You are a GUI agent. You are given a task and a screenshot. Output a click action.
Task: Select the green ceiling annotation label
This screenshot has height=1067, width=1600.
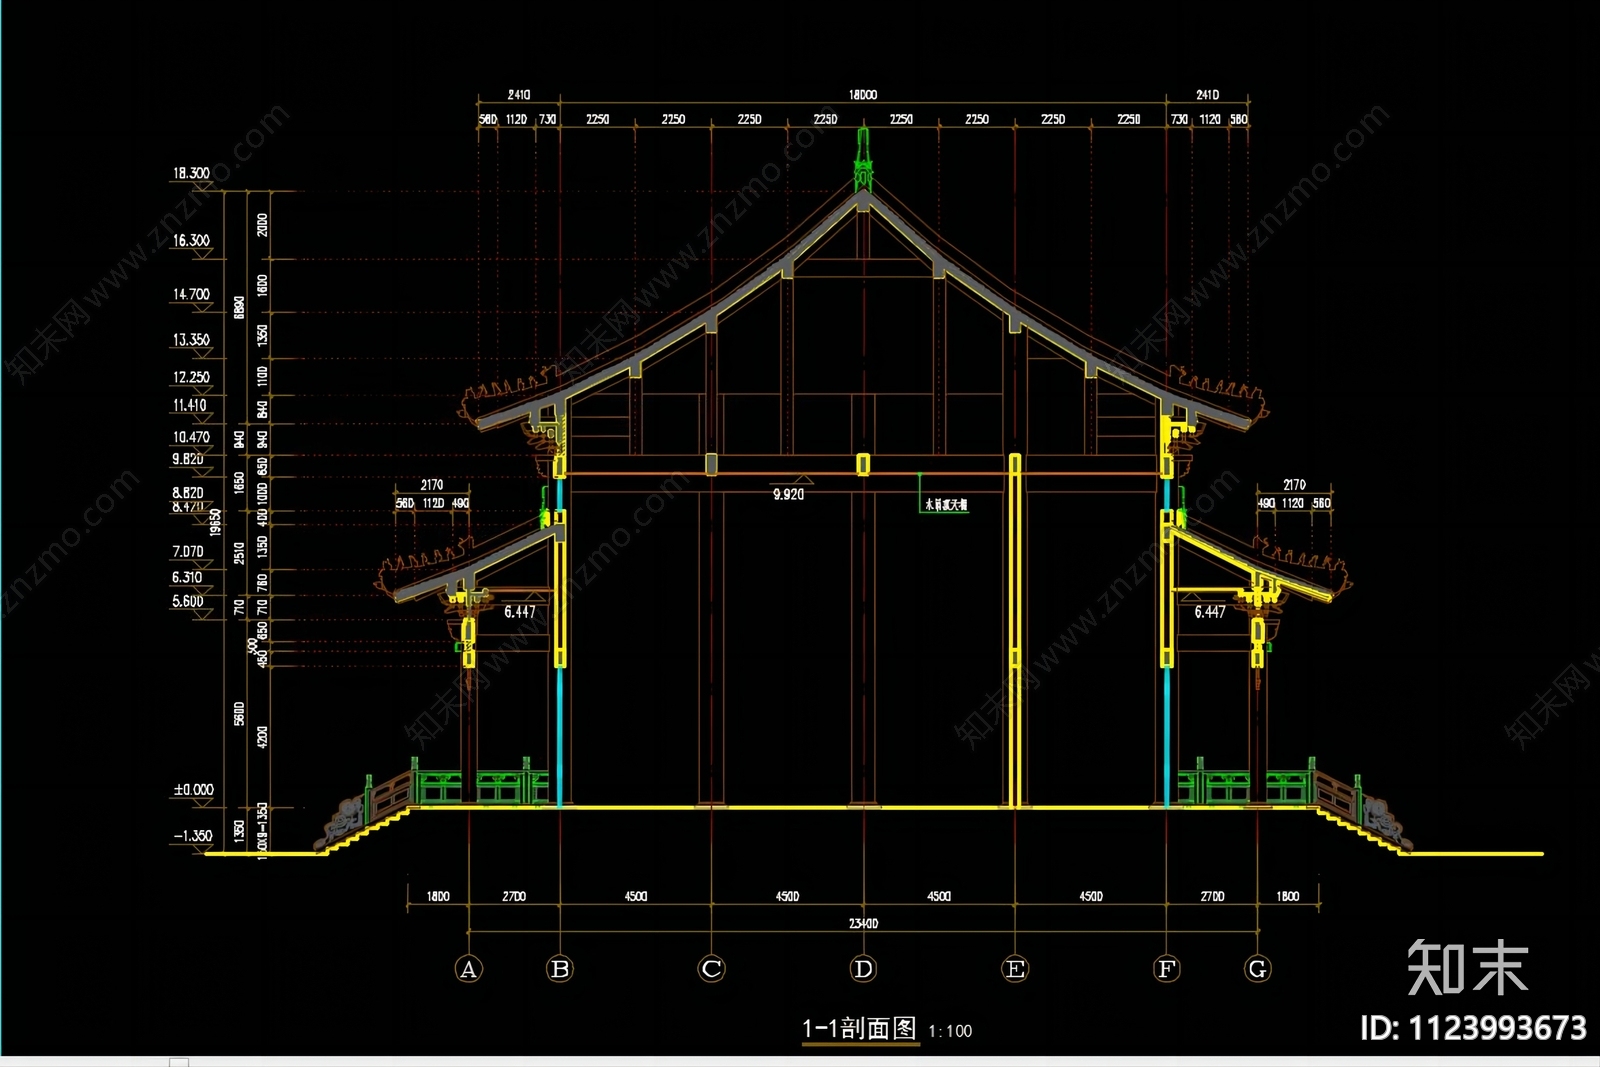945,505
